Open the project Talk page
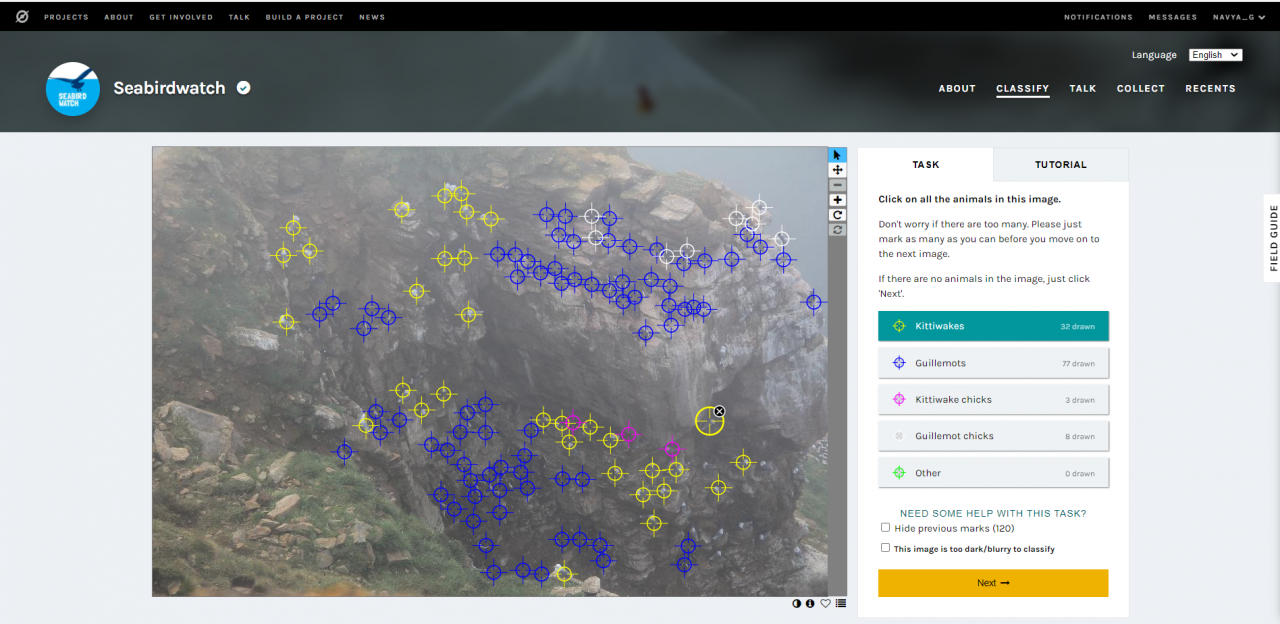 (x=1083, y=88)
